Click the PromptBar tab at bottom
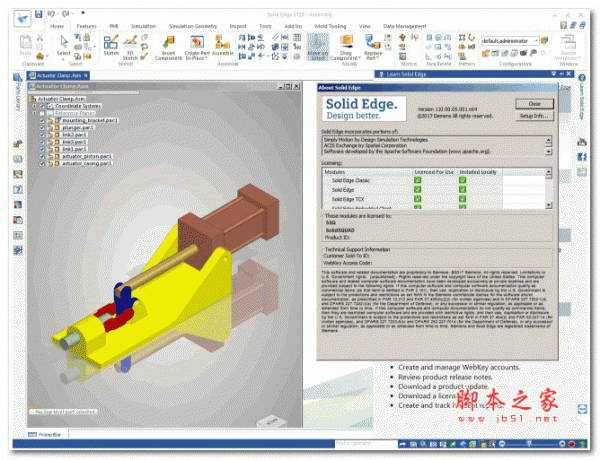The height and width of the screenshot is (460, 600). click(x=47, y=434)
